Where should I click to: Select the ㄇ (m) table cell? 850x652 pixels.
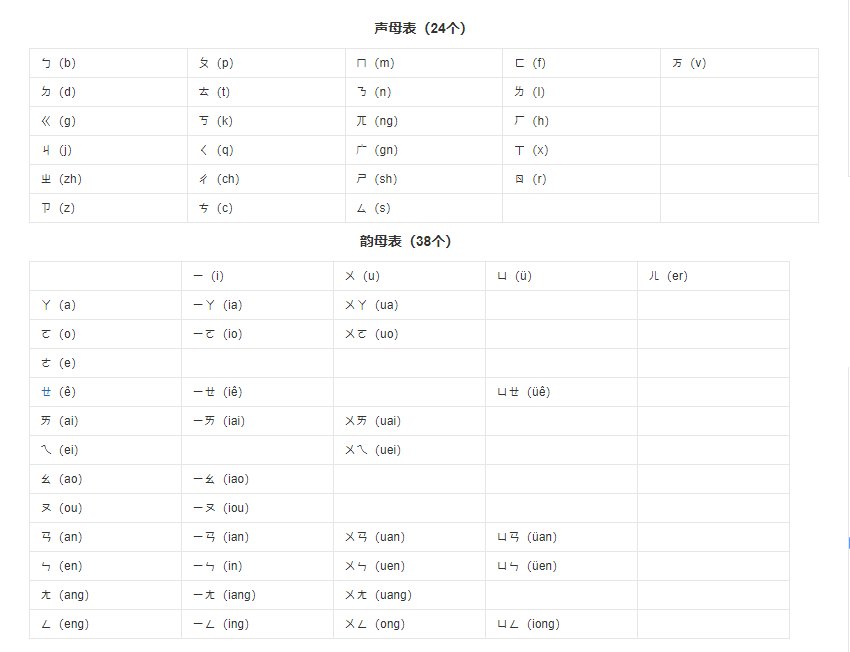pos(424,63)
